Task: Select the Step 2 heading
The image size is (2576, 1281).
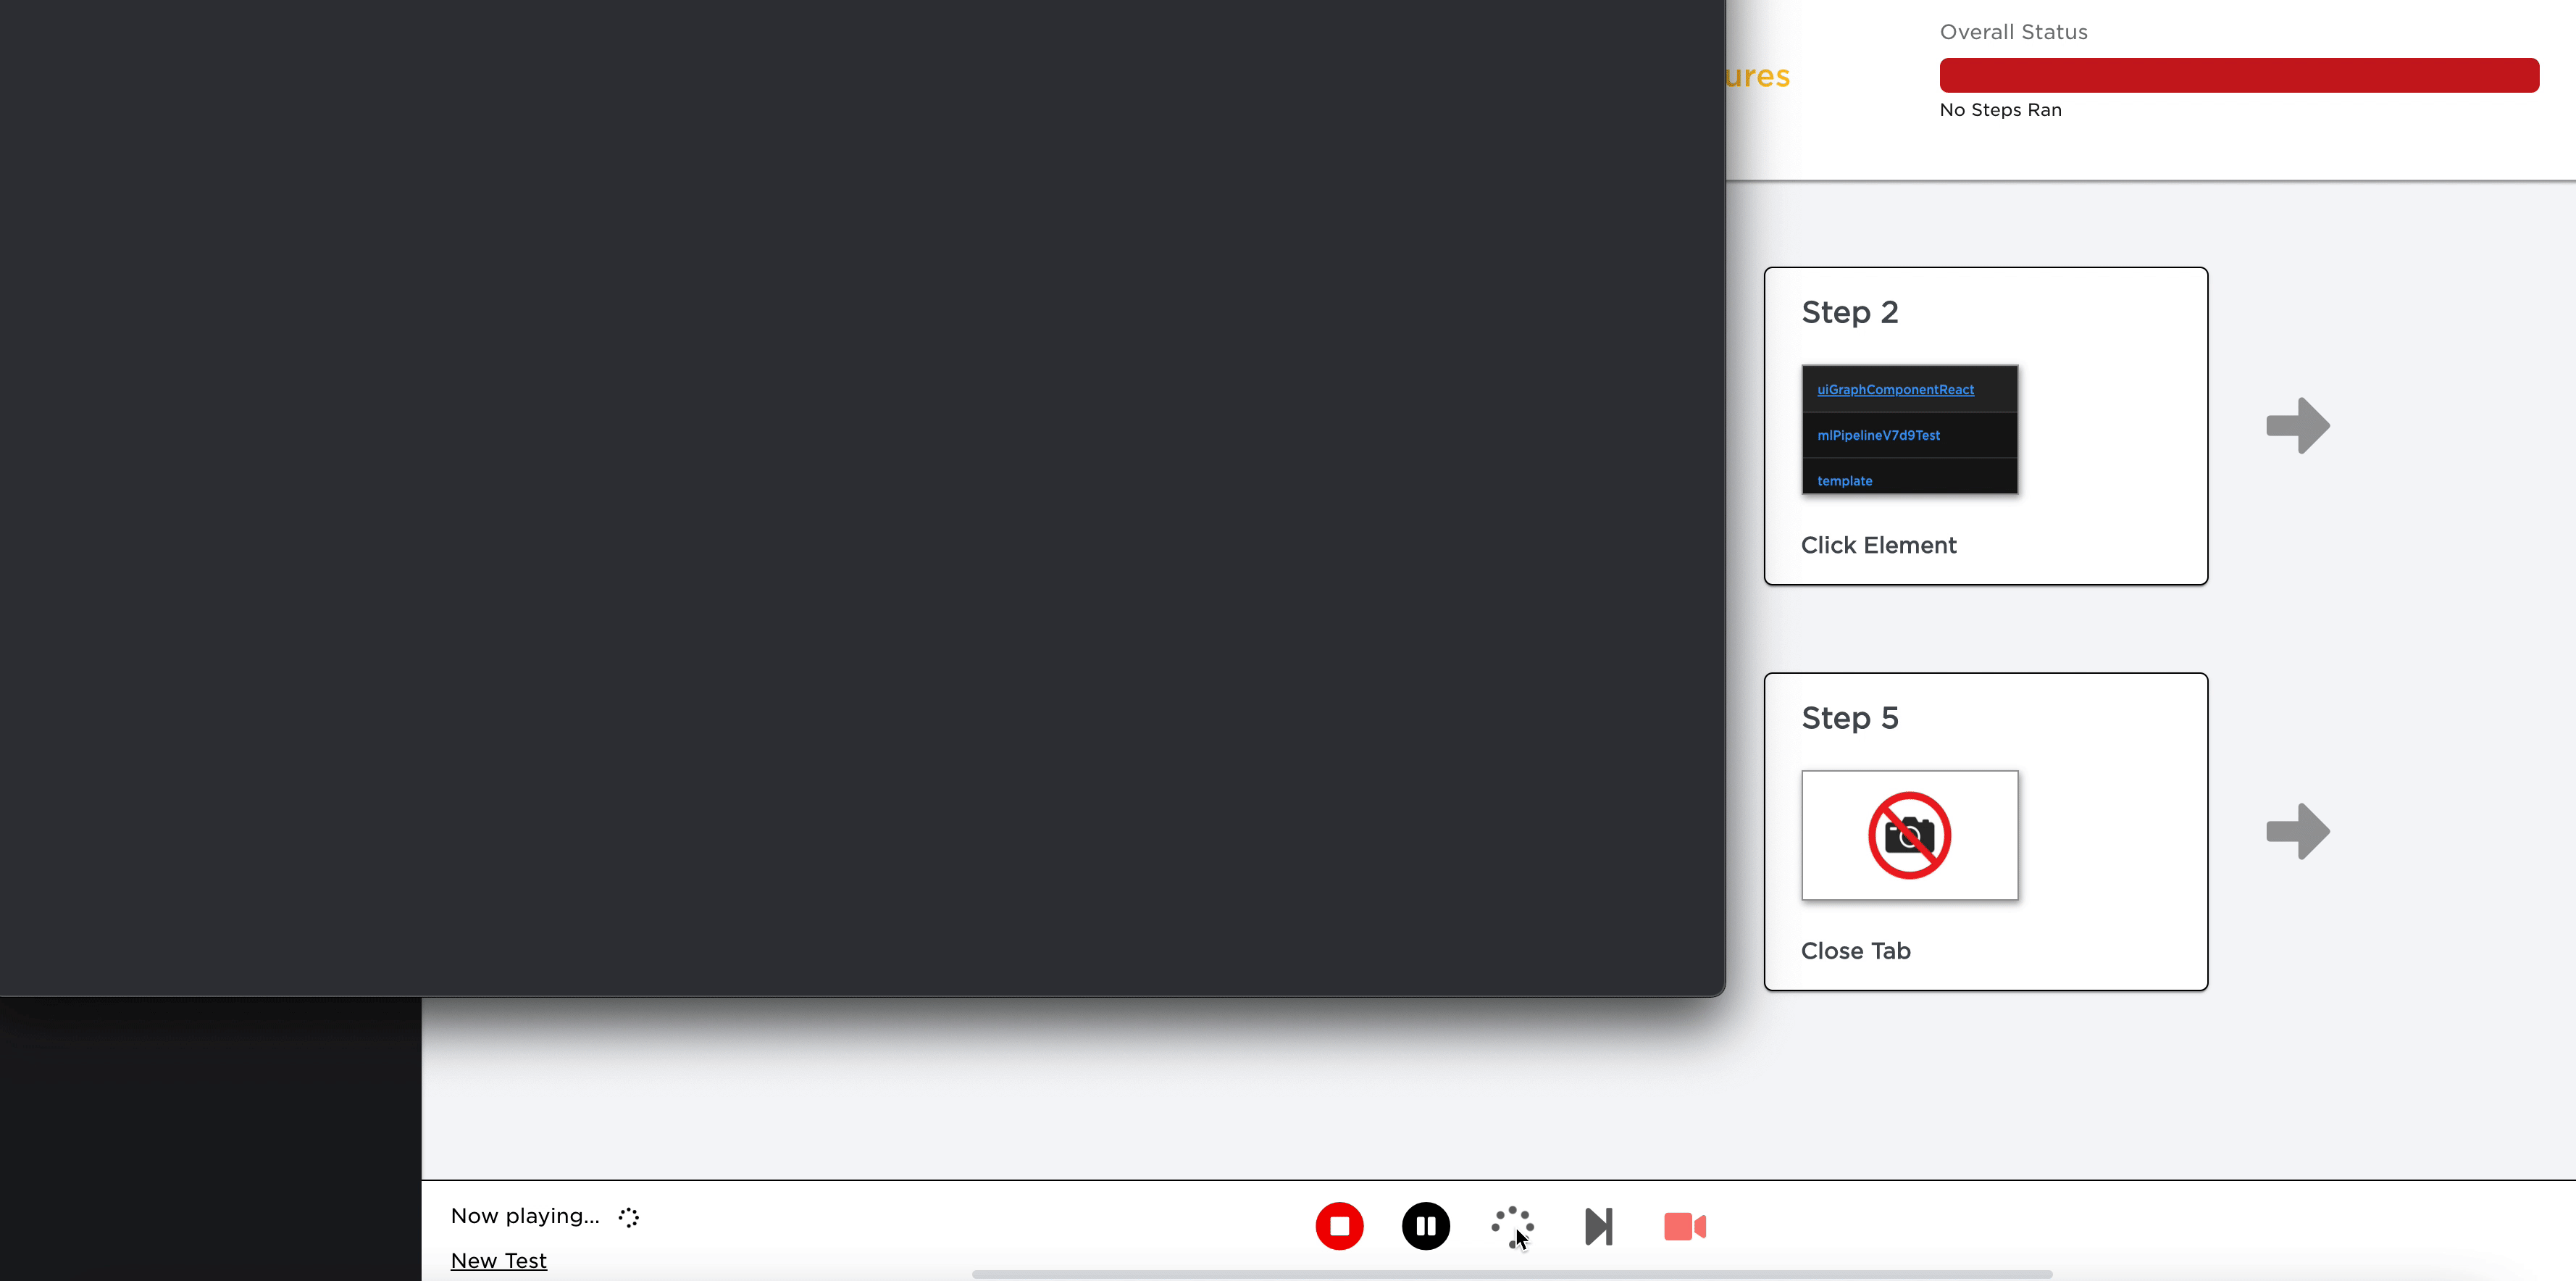Action: [1849, 312]
